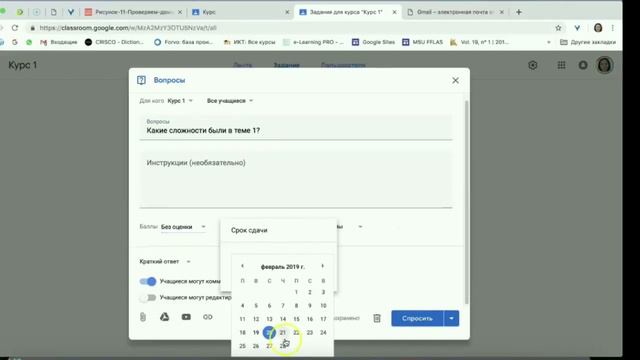Screen dimensions: 640x360
Task: Select February 4 in calendar
Action: 242,305
